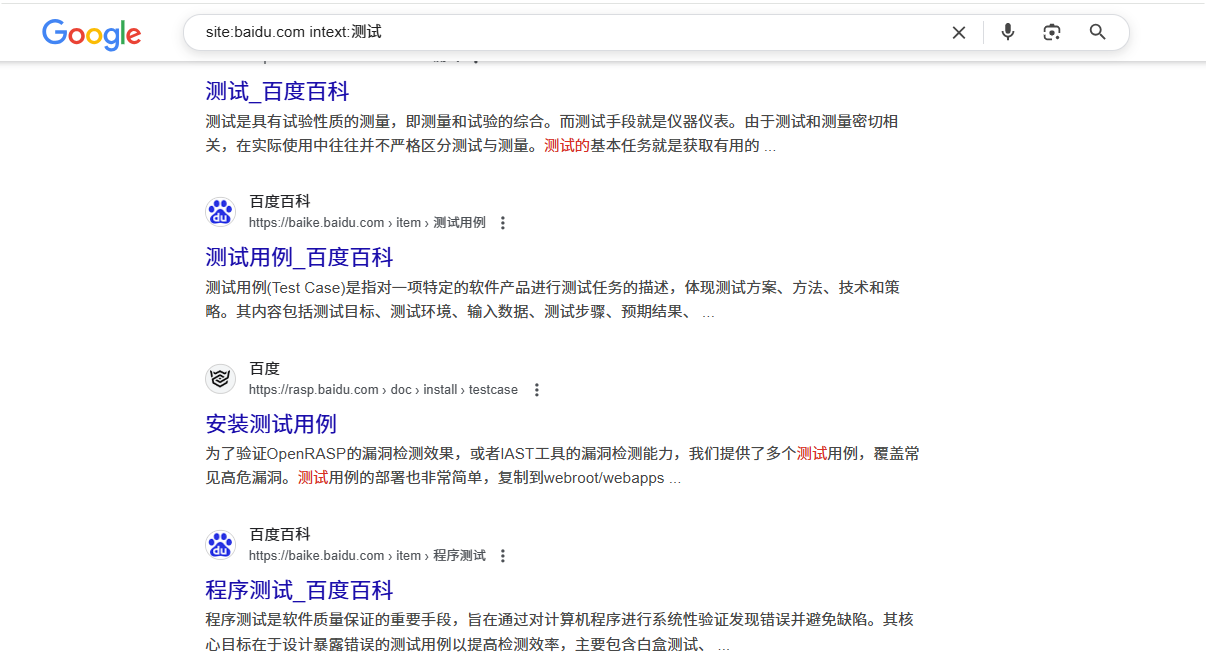Click 百度 site name above rasp result
Screen dimensions: 1206x670
264,369
